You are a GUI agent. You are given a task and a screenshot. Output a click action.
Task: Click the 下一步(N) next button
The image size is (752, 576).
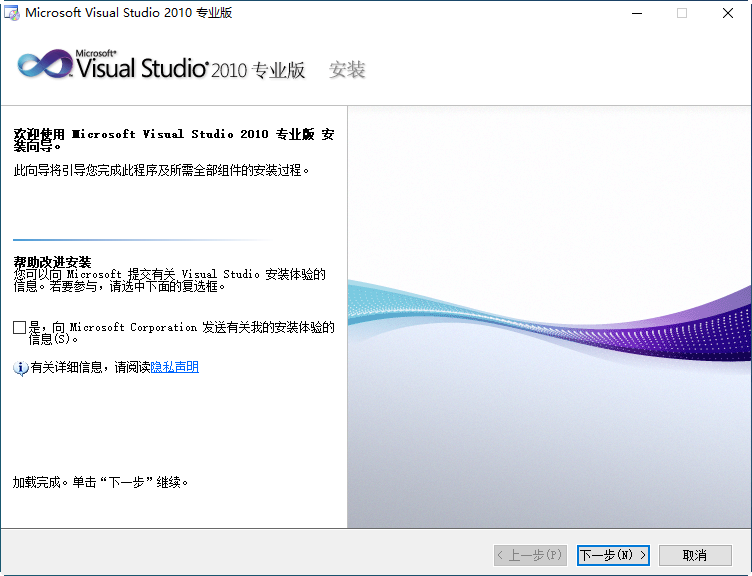[613, 555]
